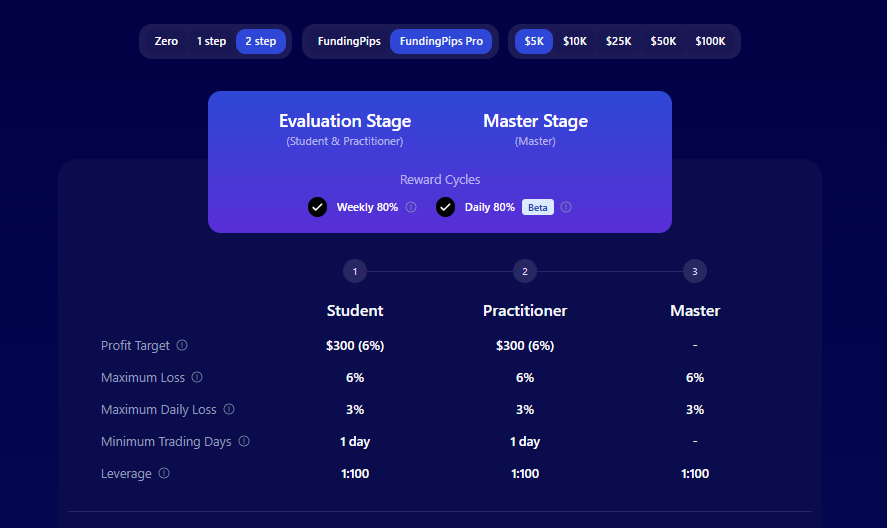887x528 pixels.
Task: Open the Maximum Loss info icon
Action: point(197,377)
